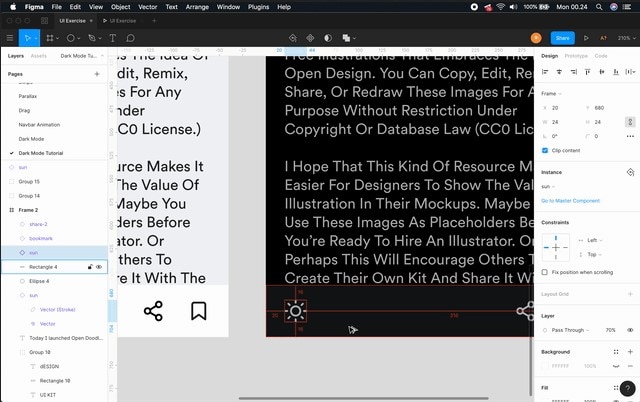The height and width of the screenshot is (402, 640).
Task: Open the Vector menu
Action: click(x=147, y=7)
